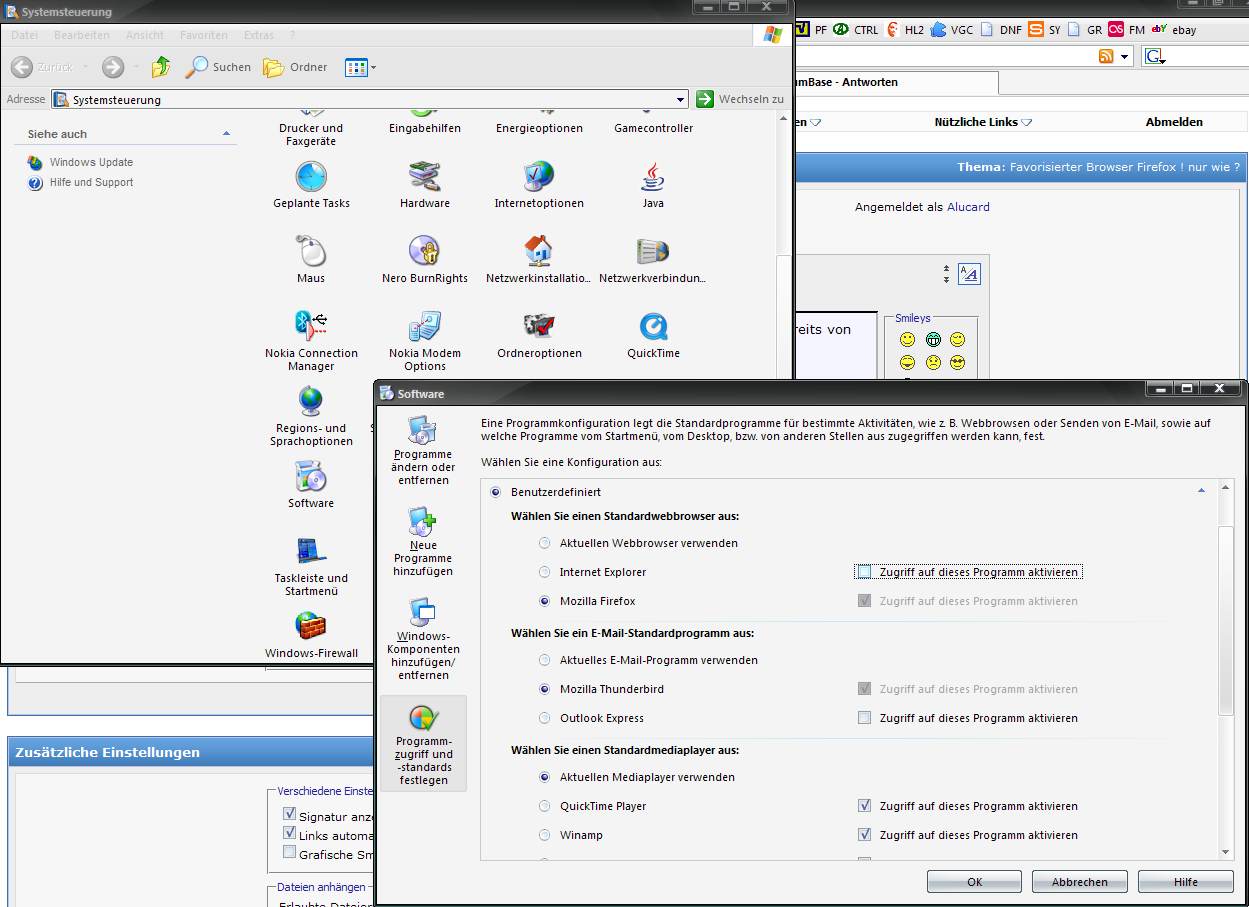Open the Ansicht menu
1249x907 pixels.
pyautogui.click(x=145, y=35)
